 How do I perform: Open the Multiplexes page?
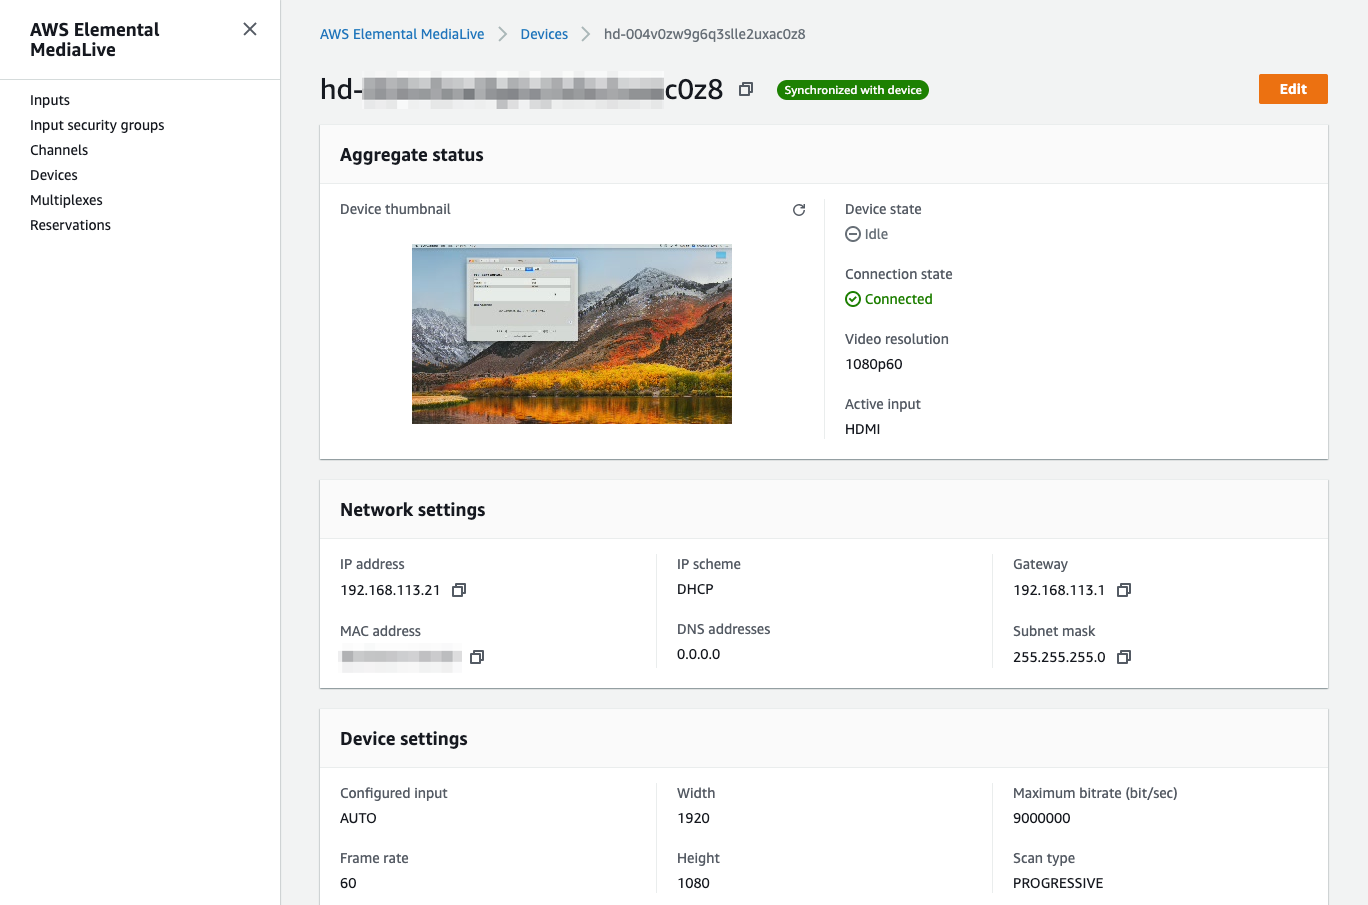66,200
